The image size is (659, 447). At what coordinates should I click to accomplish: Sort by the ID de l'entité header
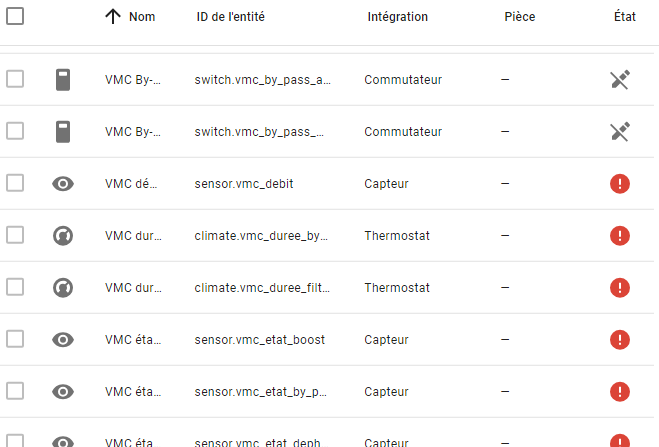coord(235,17)
